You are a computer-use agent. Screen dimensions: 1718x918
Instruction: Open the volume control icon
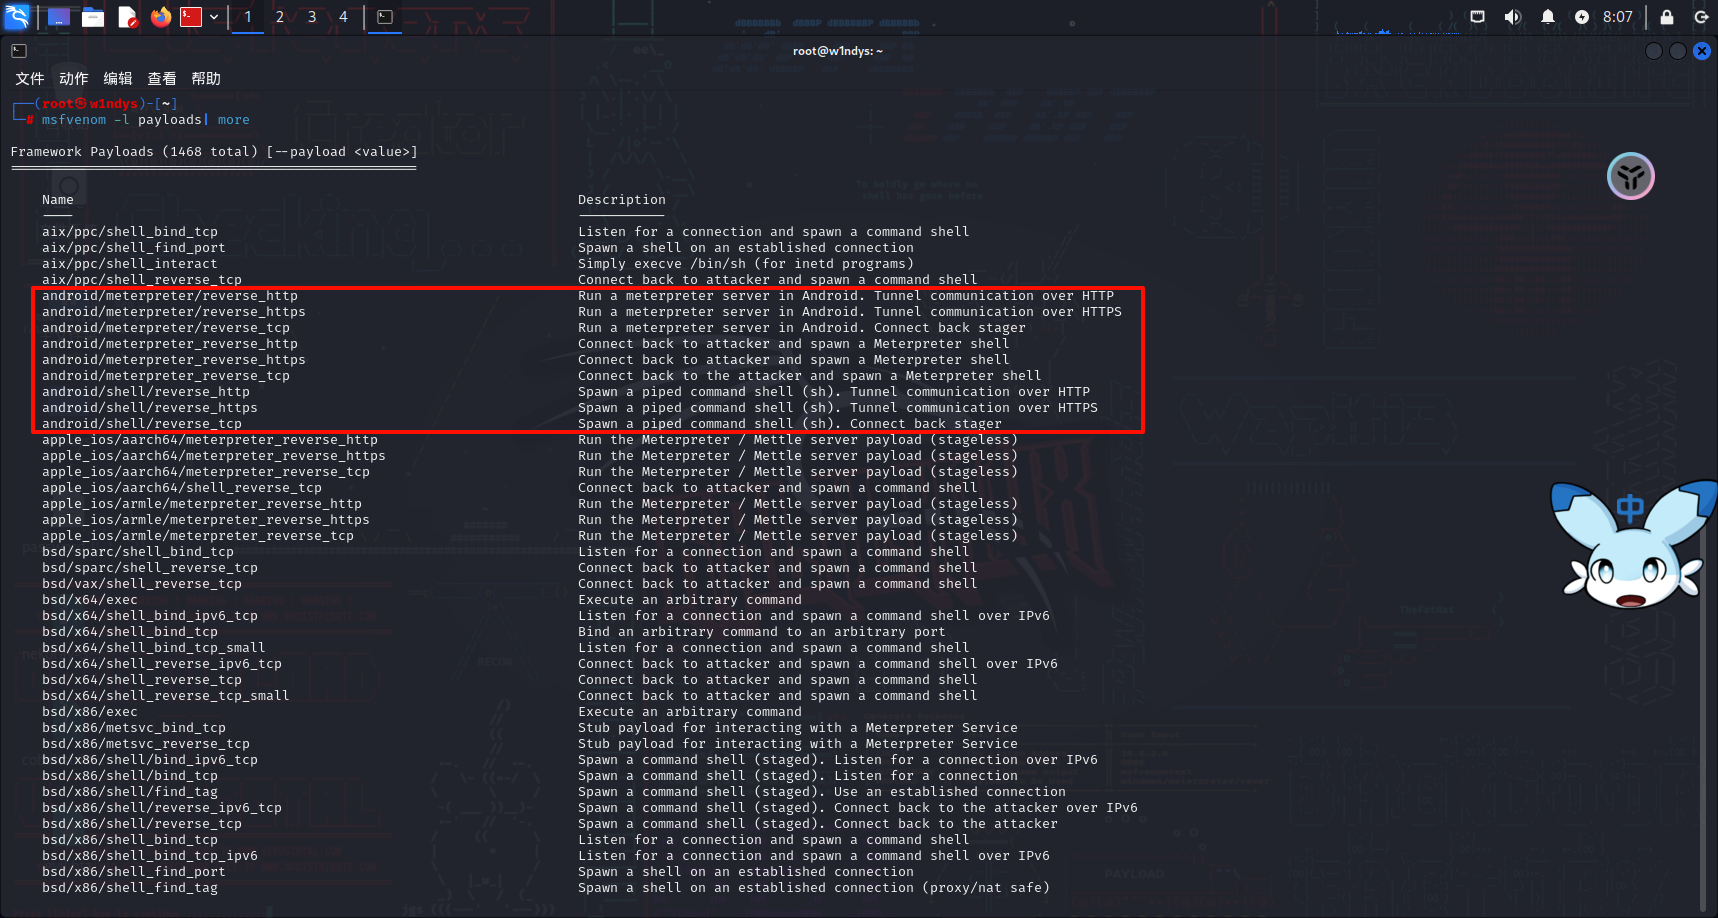tap(1512, 17)
